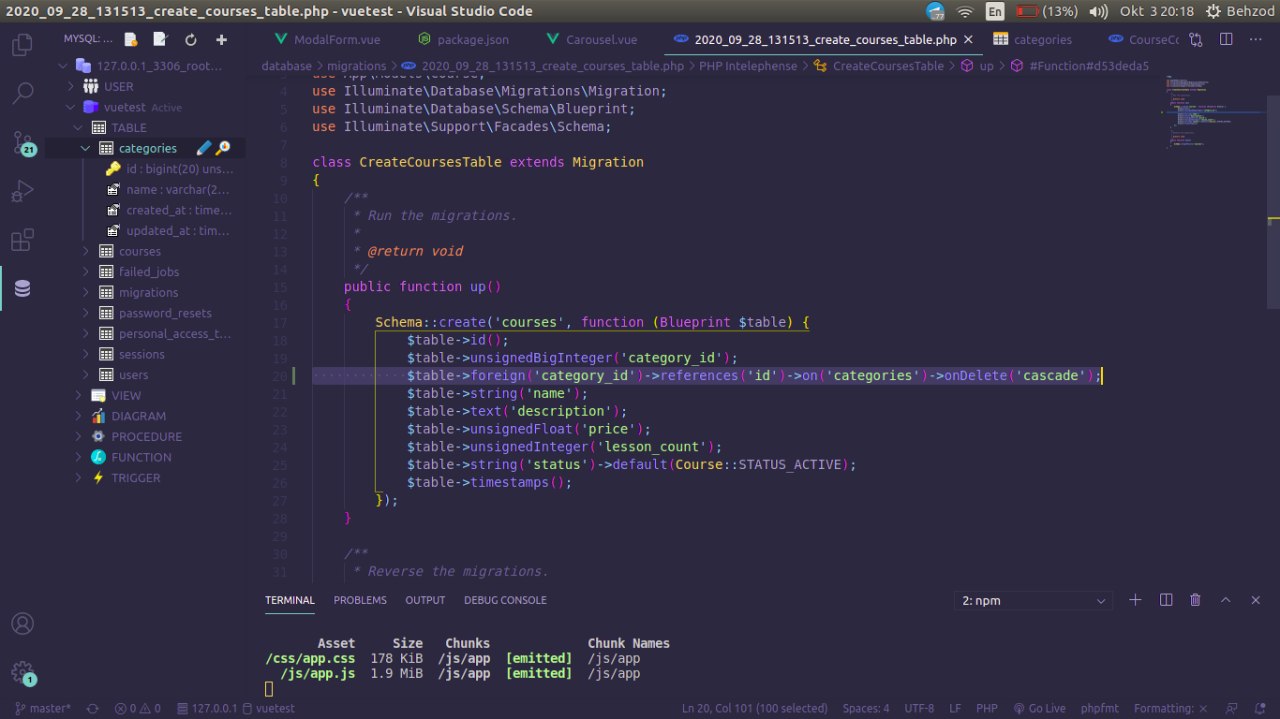Click the PHP language mode in the status bar
Image resolution: width=1280 pixels, height=719 pixels.
[x=986, y=708]
